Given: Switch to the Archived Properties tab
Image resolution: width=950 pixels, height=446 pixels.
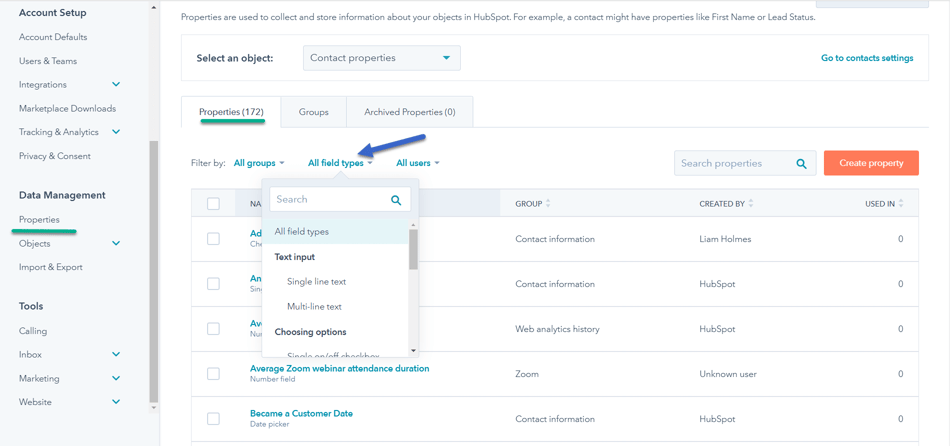Looking at the screenshot, I should 409,112.
